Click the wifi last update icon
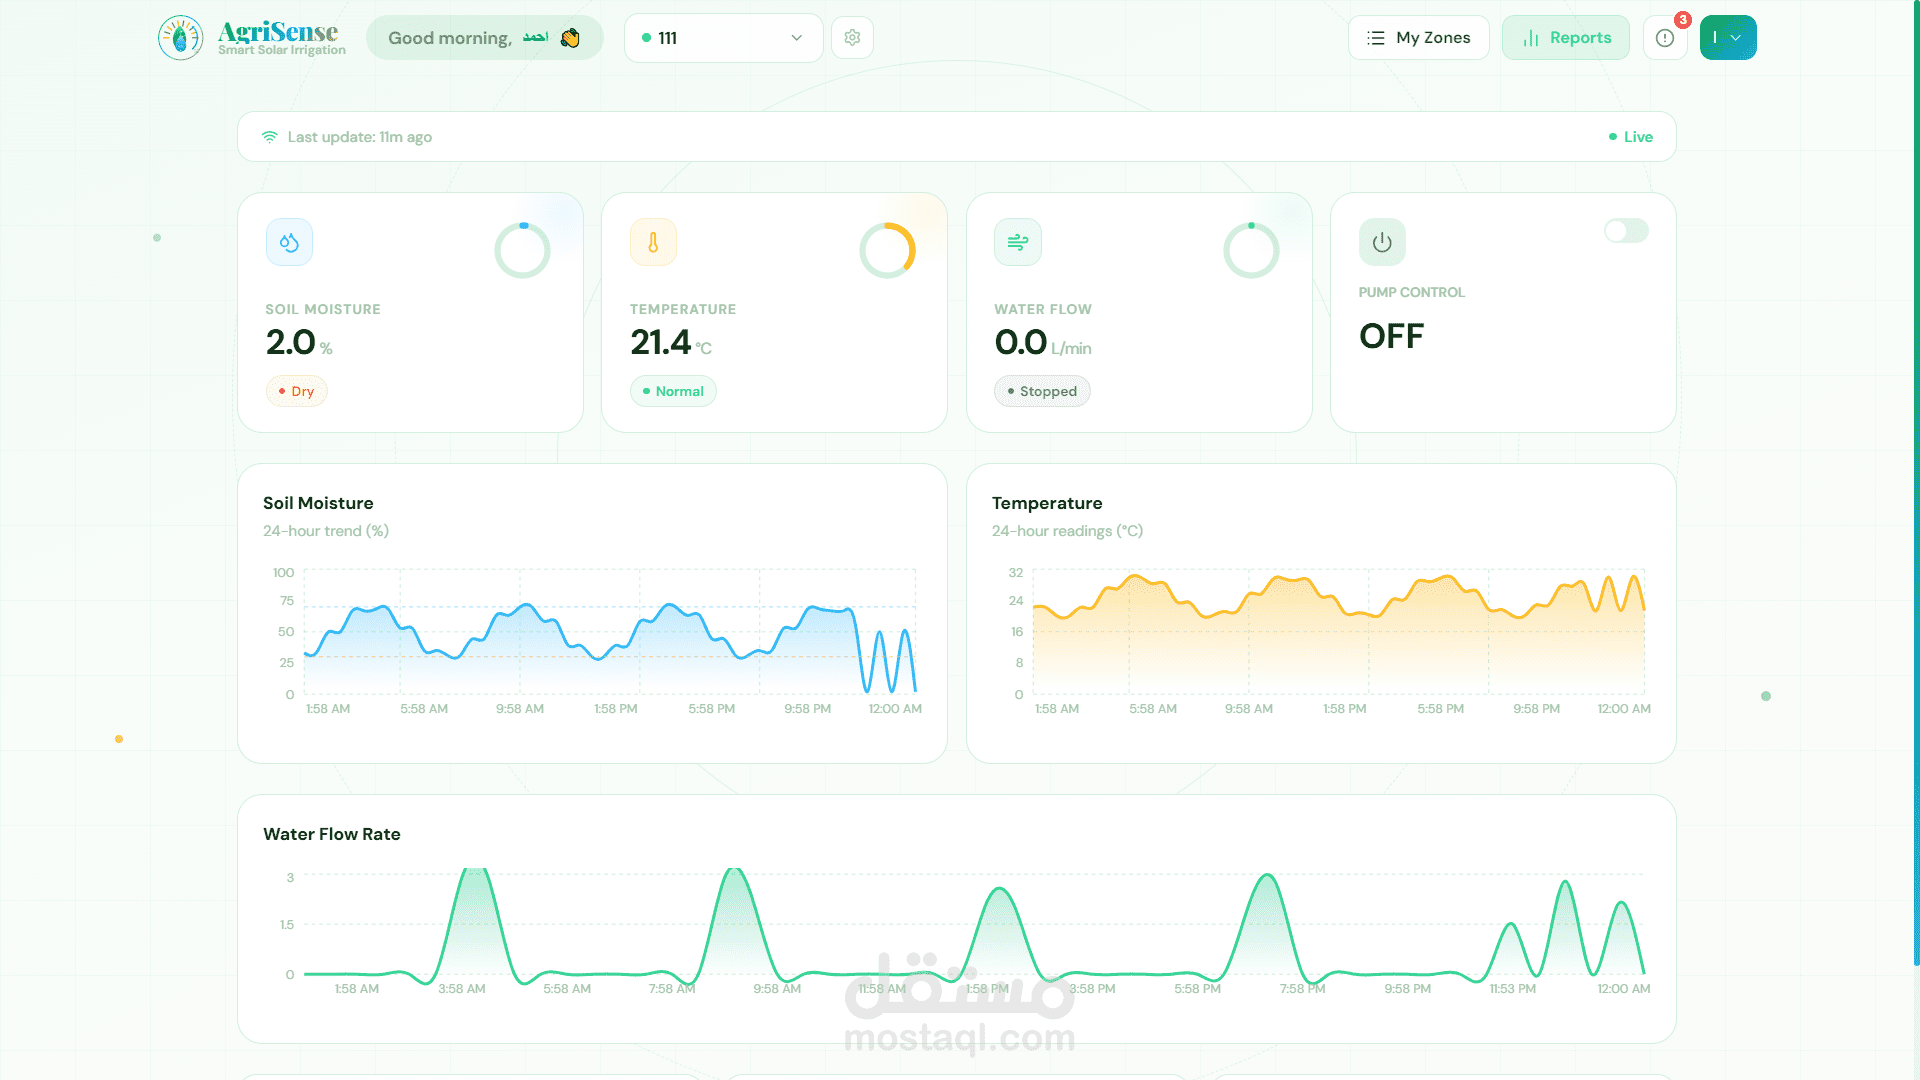Image resolution: width=1920 pixels, height=1080 pixels. [x=270, y=137]
